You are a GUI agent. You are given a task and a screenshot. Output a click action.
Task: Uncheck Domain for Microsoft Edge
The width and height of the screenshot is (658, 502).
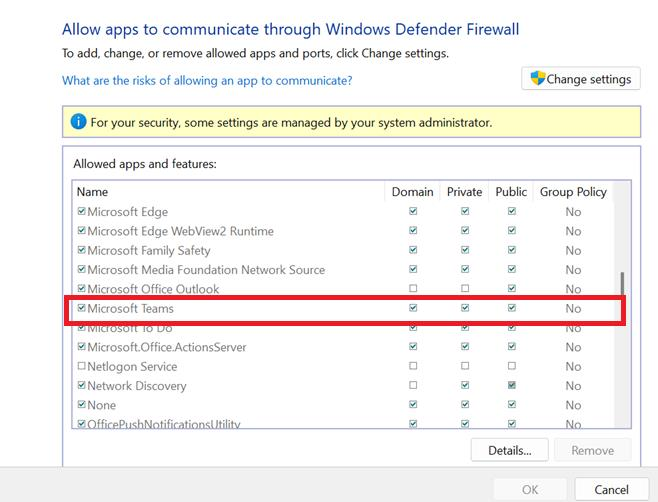coord(413,211)
